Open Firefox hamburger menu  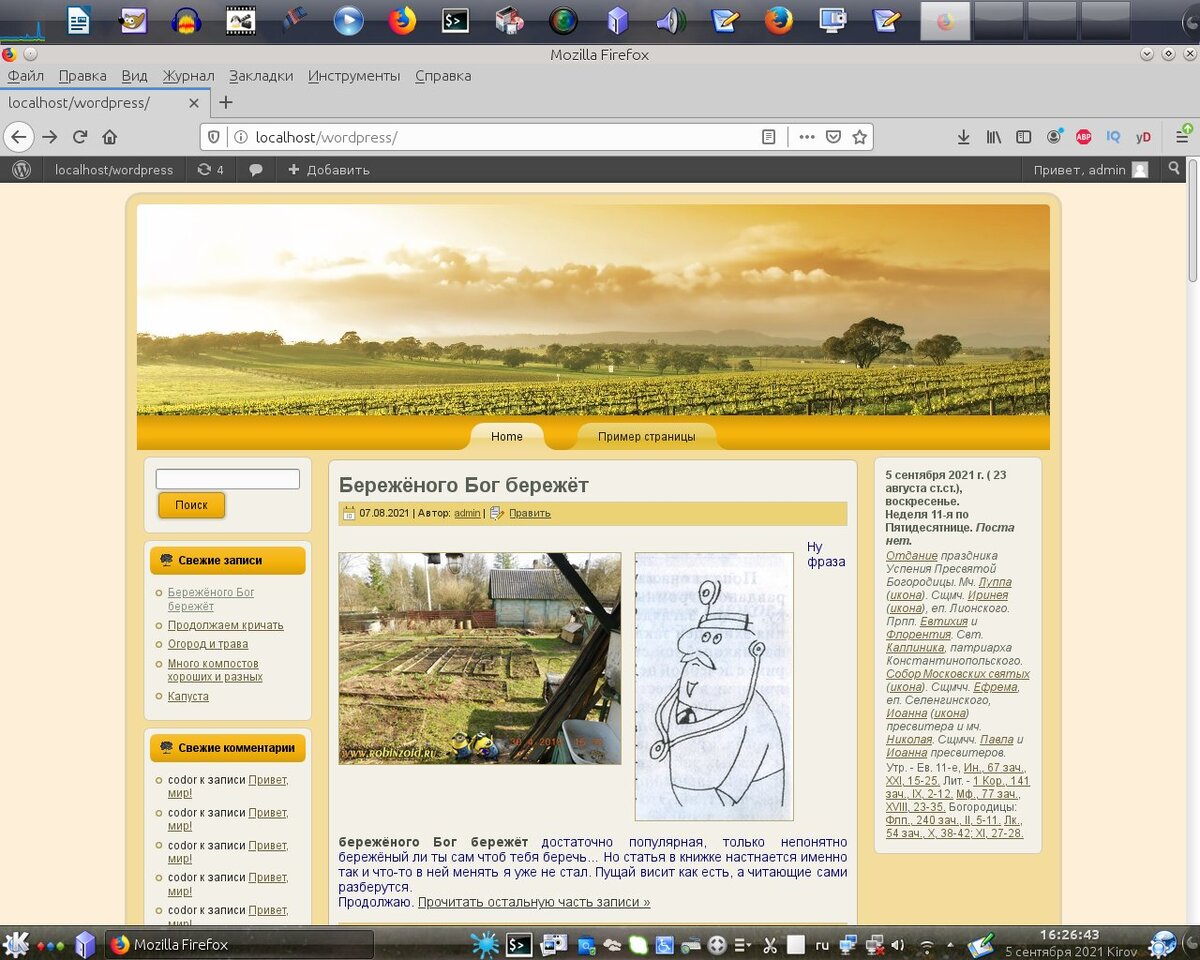1182,137
